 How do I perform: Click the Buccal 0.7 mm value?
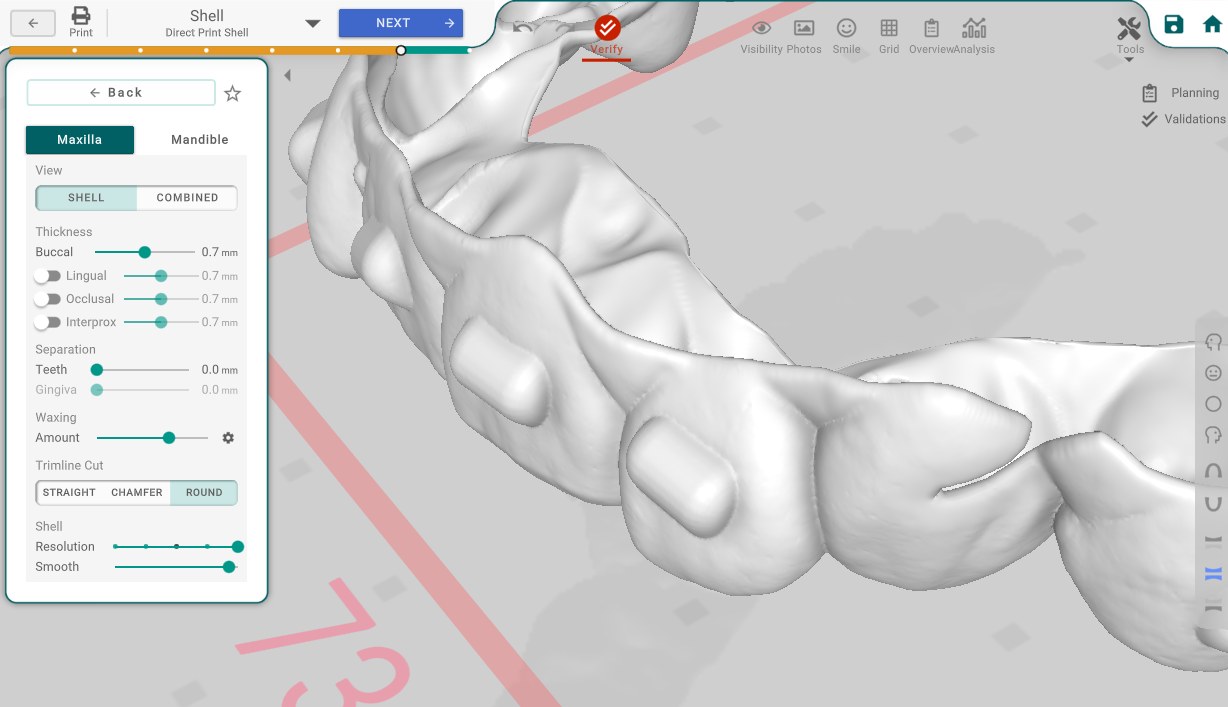point(219,253)
